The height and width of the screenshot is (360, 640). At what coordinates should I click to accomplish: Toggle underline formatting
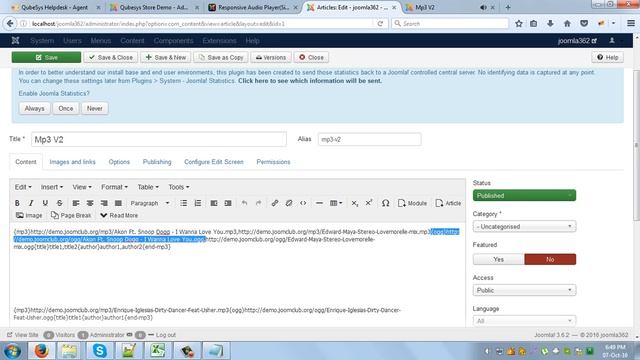(45, 203)
